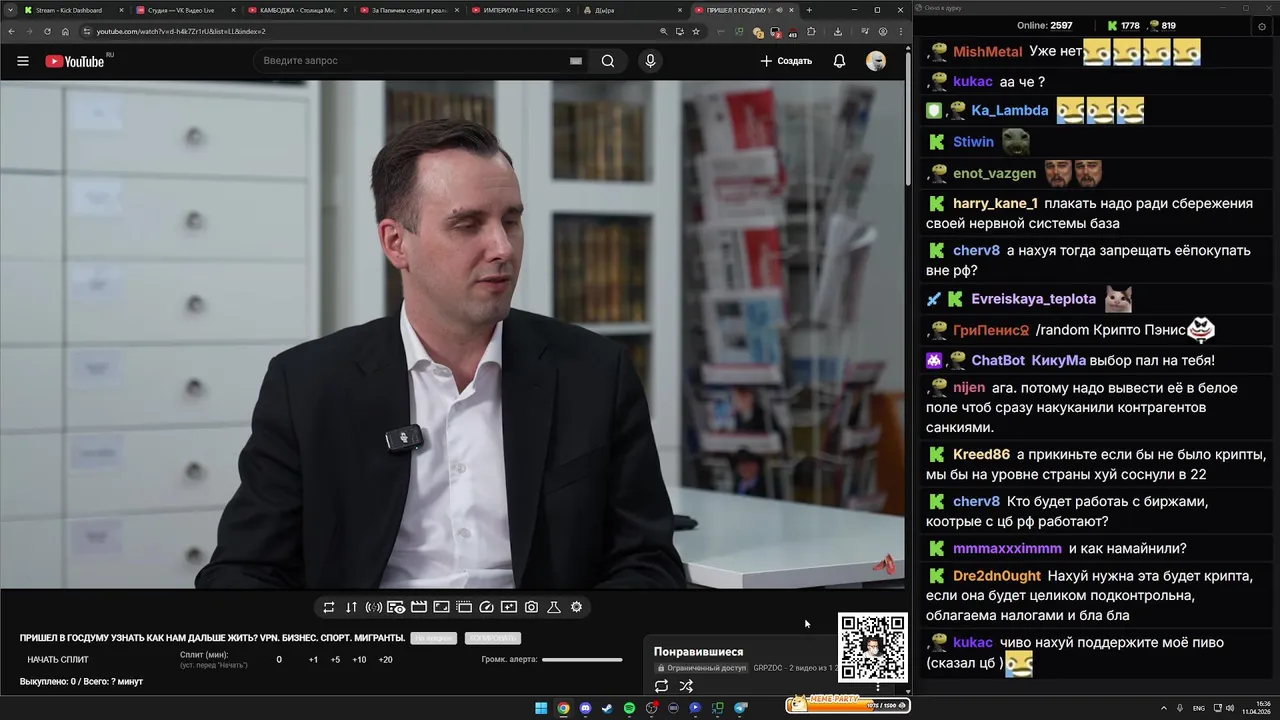Open the zoom magnifier in the address bar
Viewport: 1280px width, 720px height.
664,31
